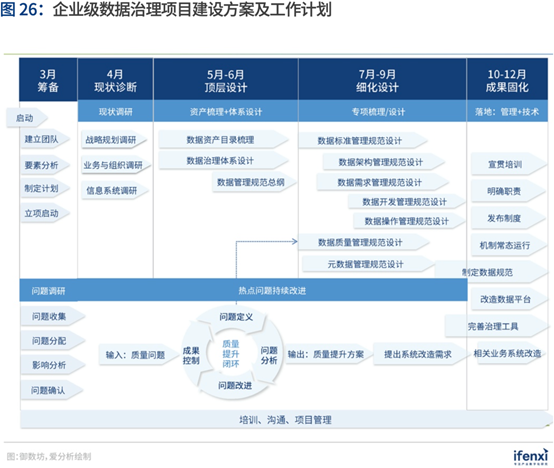Click the 质量提升闭环 center text

point(231,354)
